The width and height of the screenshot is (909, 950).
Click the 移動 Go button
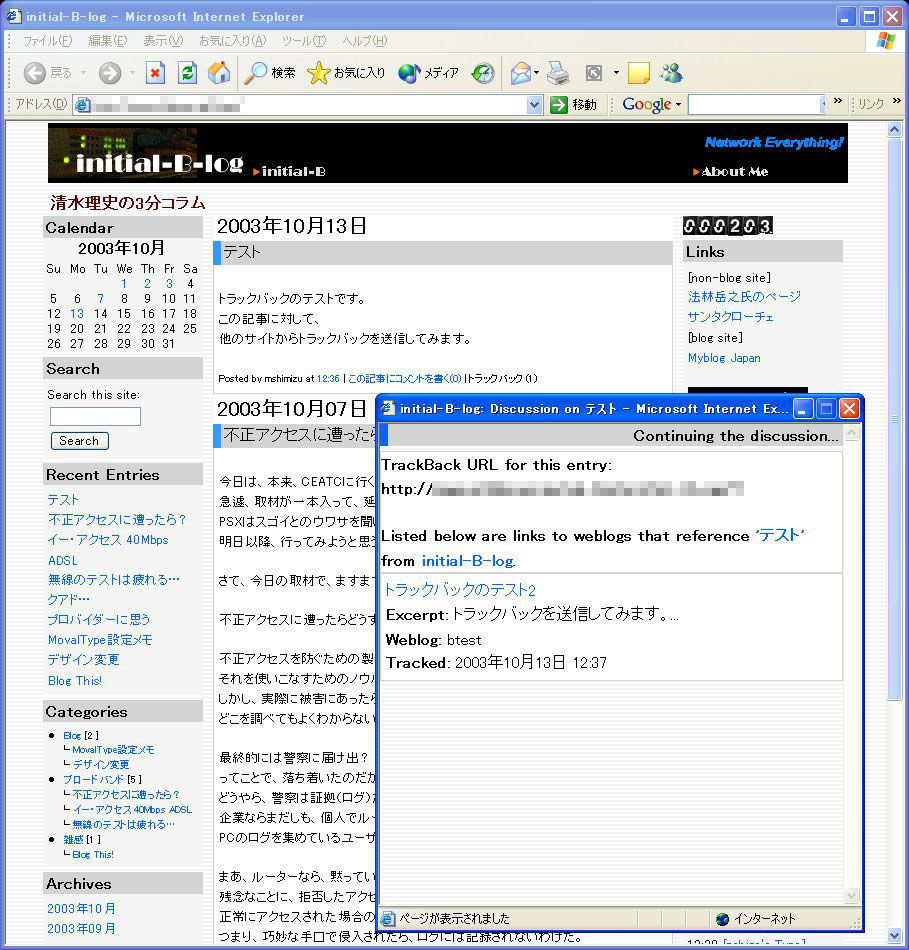pyautogui.click(x=573, y=105)
